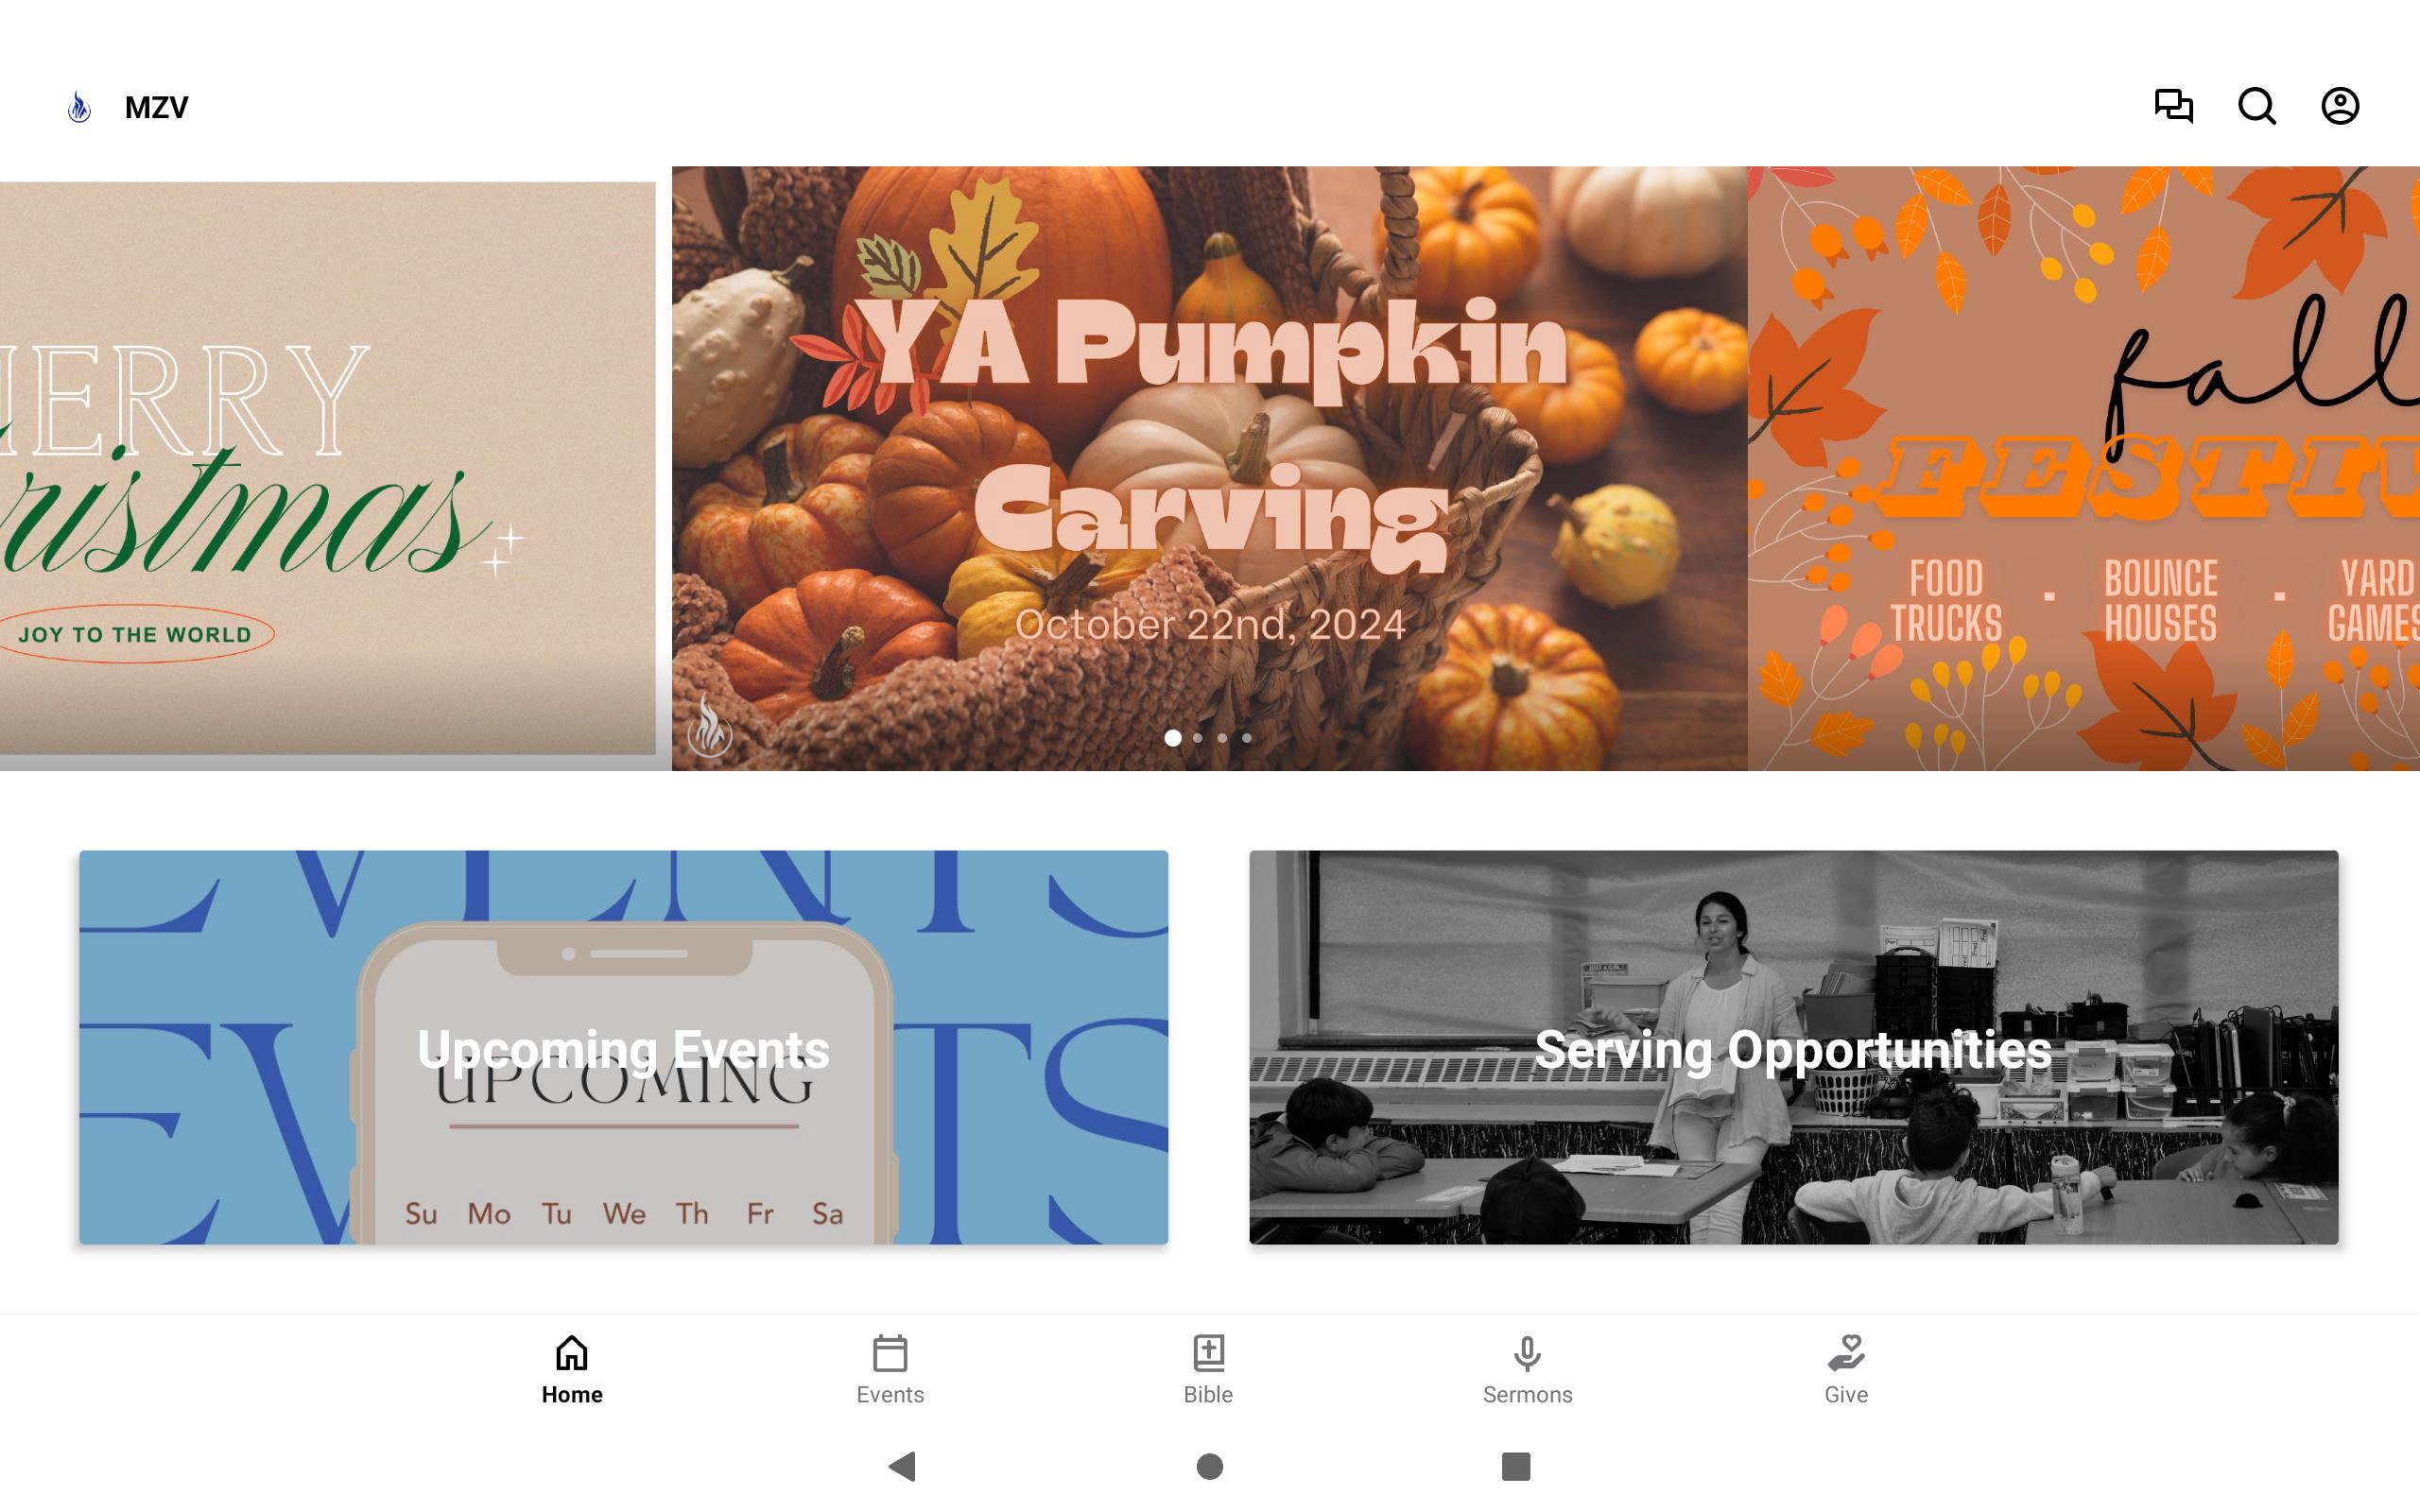Open the user profile icon
Image resolution: width=2420 pixels, height=1512 pixels.
tap(2340, 106)
